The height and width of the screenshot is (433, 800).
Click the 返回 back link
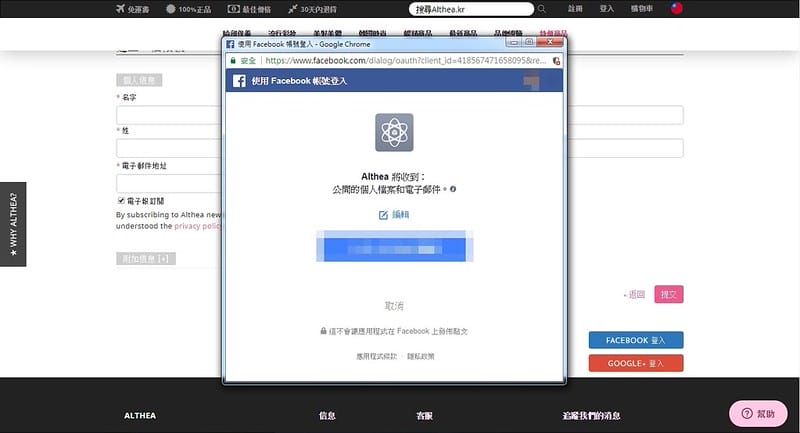click(635, 294)
